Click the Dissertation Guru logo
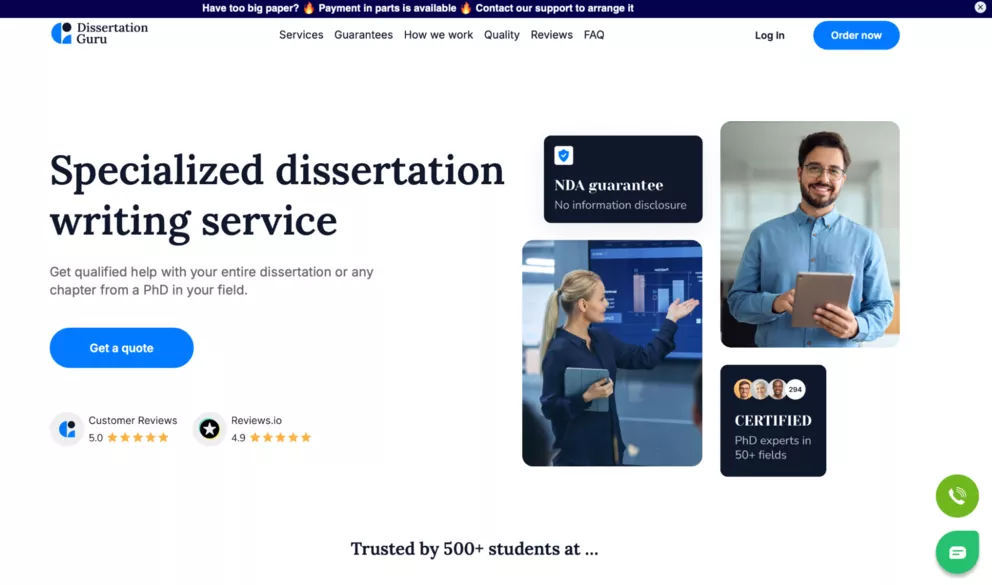Viewport: 992px width, 585px height. pos(99,34)
